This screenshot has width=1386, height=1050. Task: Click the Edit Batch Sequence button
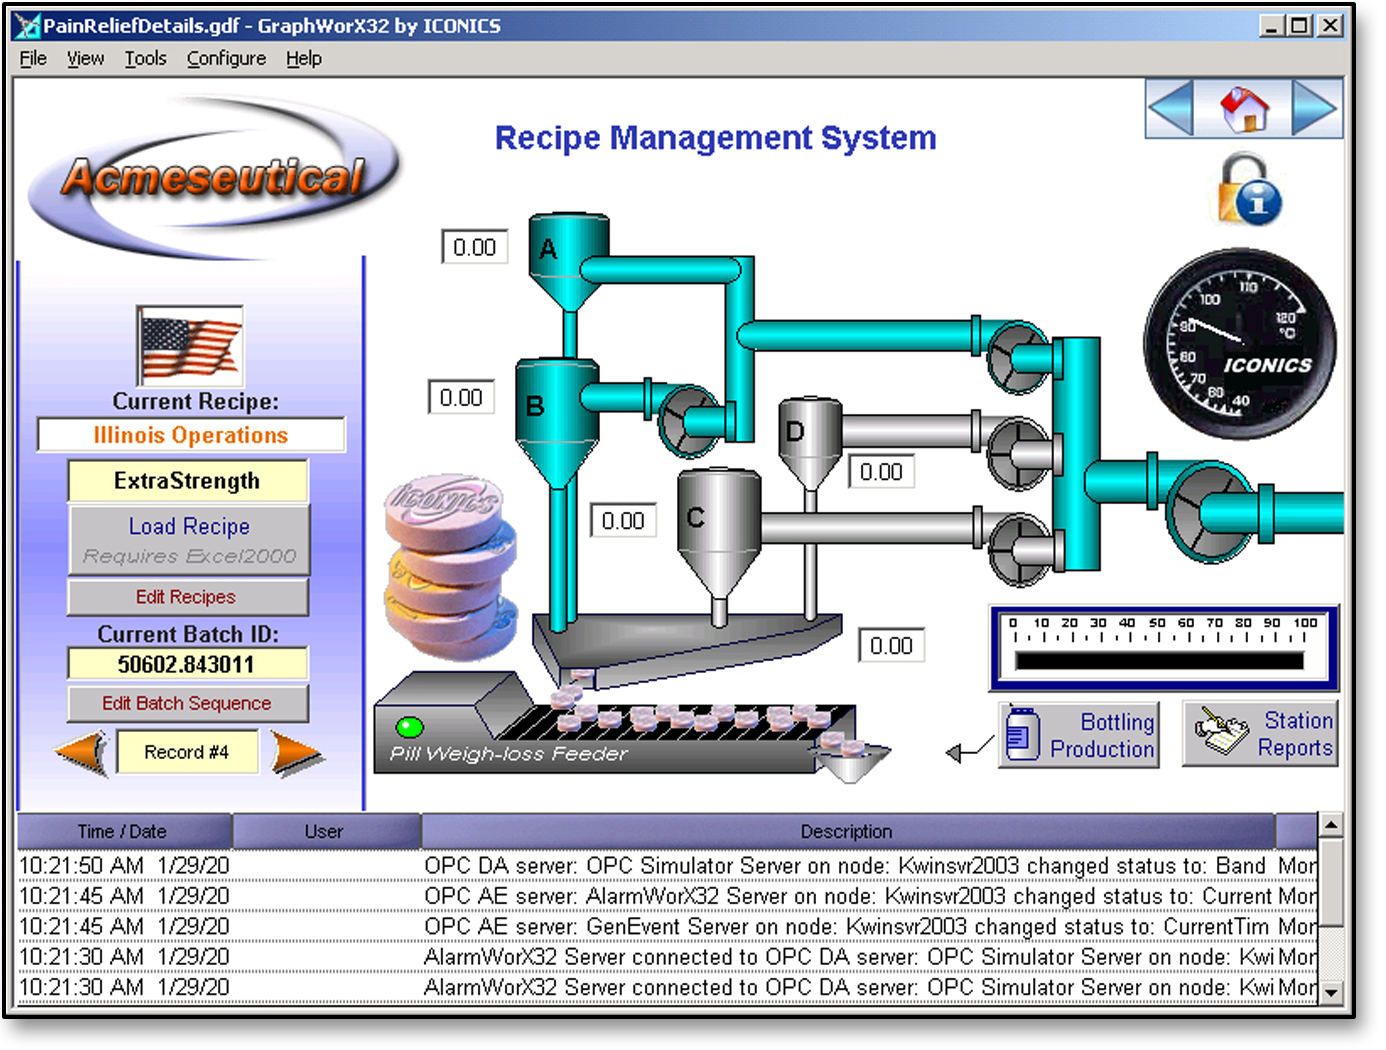pos(188,703)
